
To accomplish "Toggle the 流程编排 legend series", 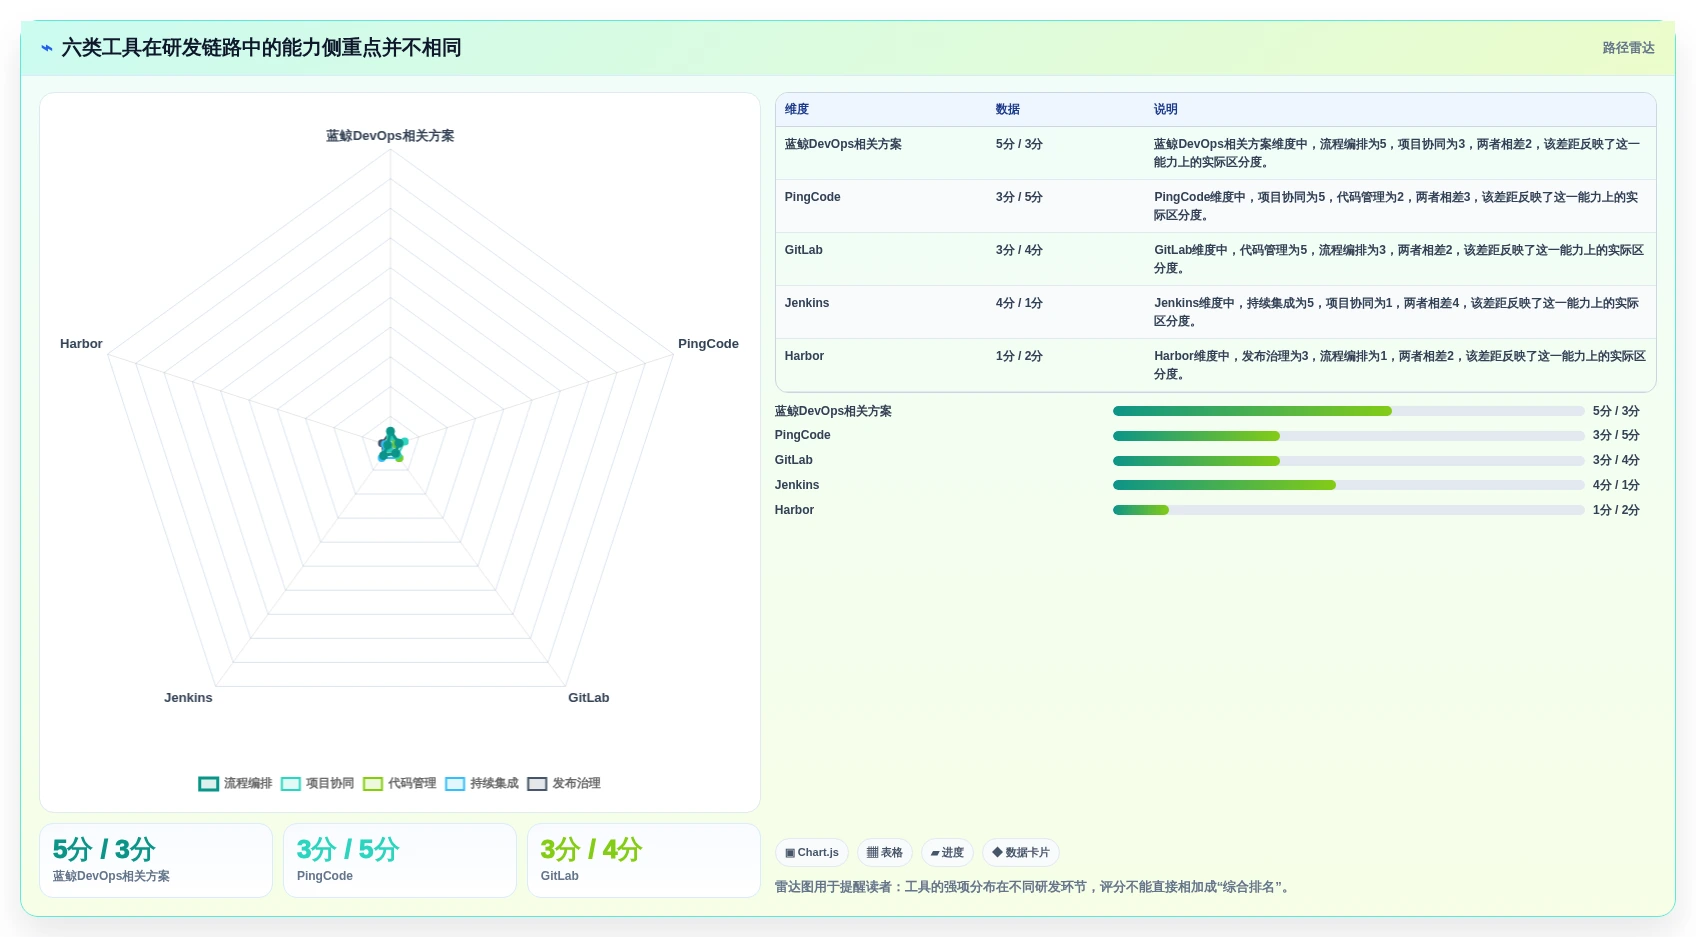I will [x=235, y=783].
